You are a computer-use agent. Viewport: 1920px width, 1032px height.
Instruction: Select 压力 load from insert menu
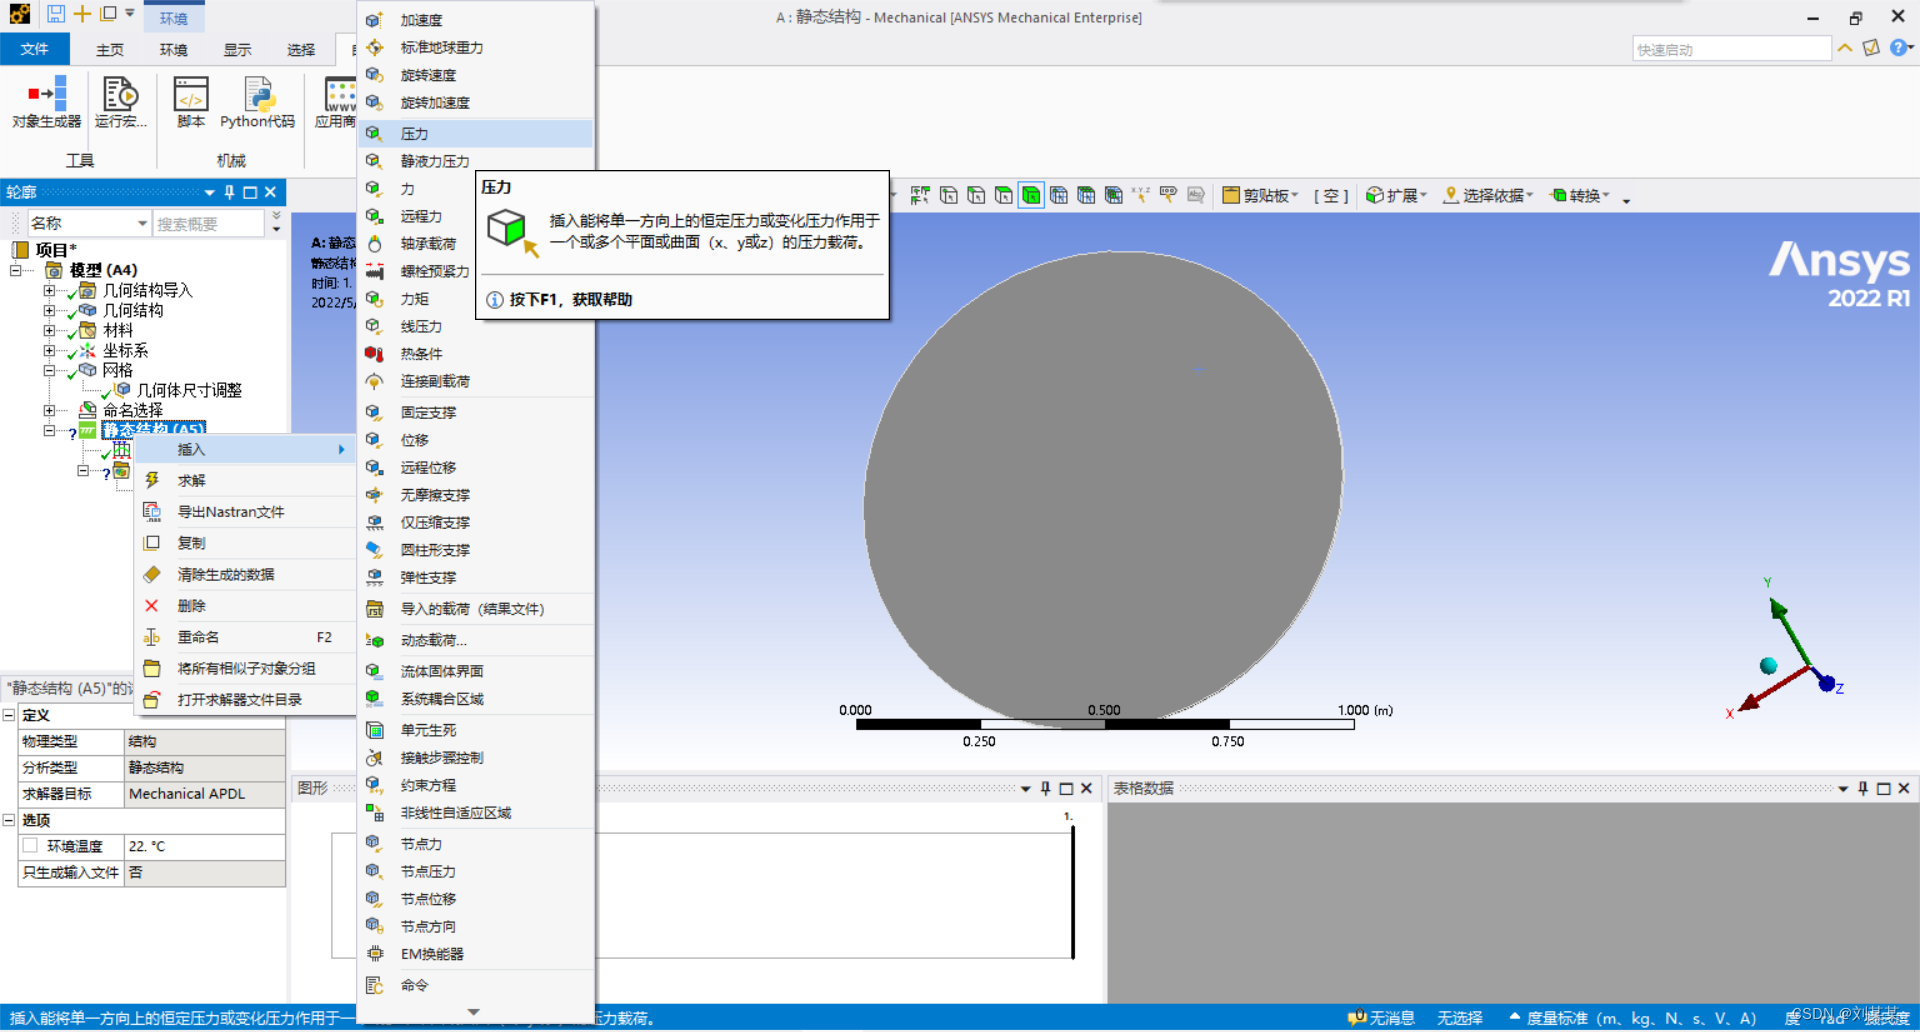(x=414, y=134)
